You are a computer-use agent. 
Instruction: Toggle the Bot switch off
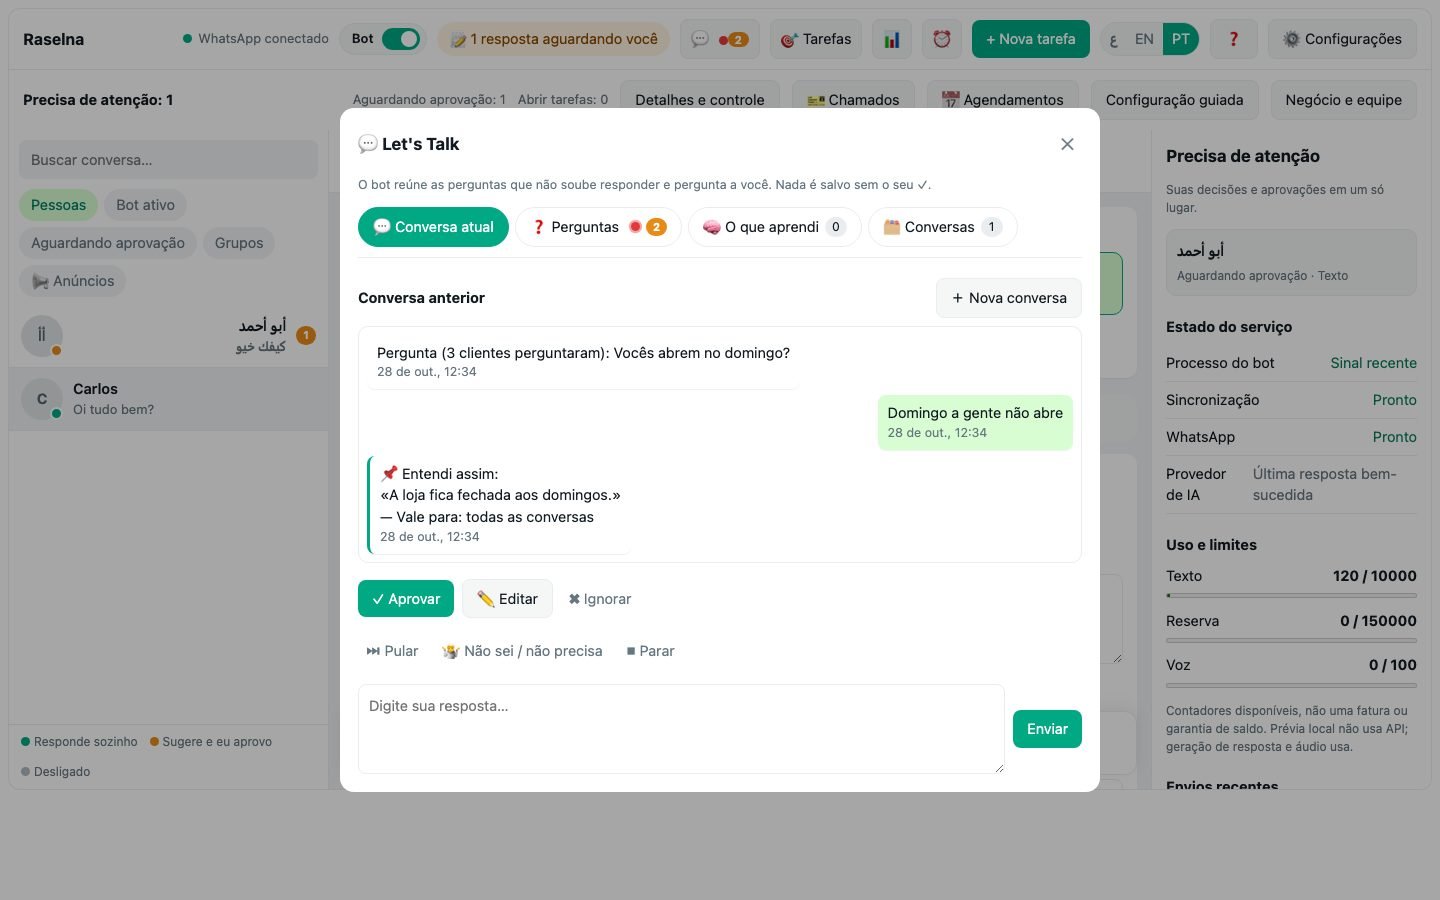pos(401,39)
